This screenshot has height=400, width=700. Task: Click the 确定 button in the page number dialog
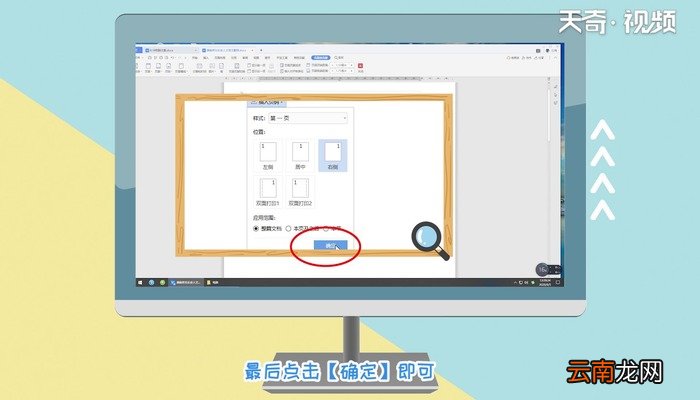330,246
